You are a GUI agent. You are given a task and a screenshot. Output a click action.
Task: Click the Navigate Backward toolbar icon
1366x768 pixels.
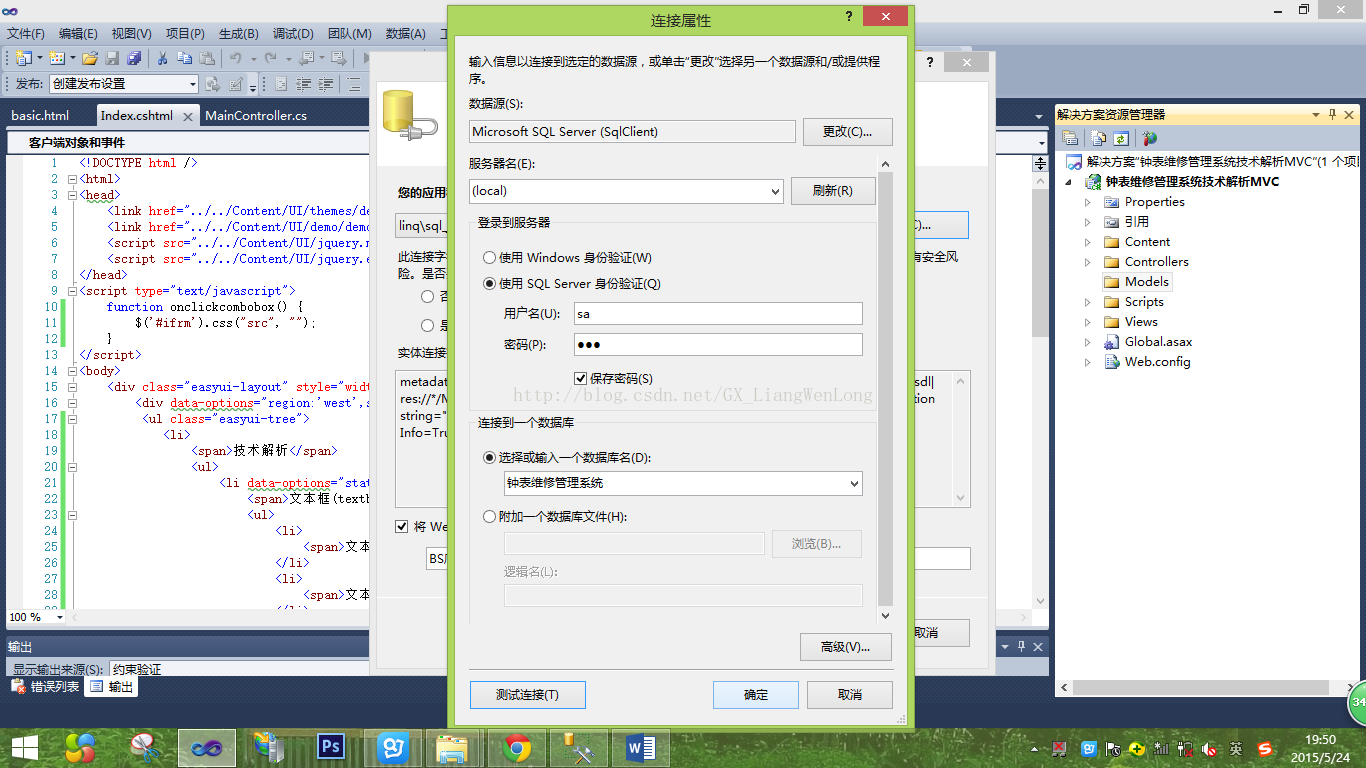306,58
